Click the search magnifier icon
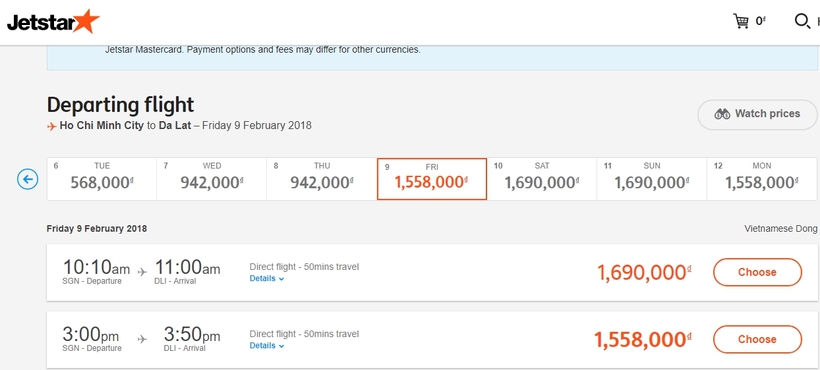 click(x=802, y=21)
